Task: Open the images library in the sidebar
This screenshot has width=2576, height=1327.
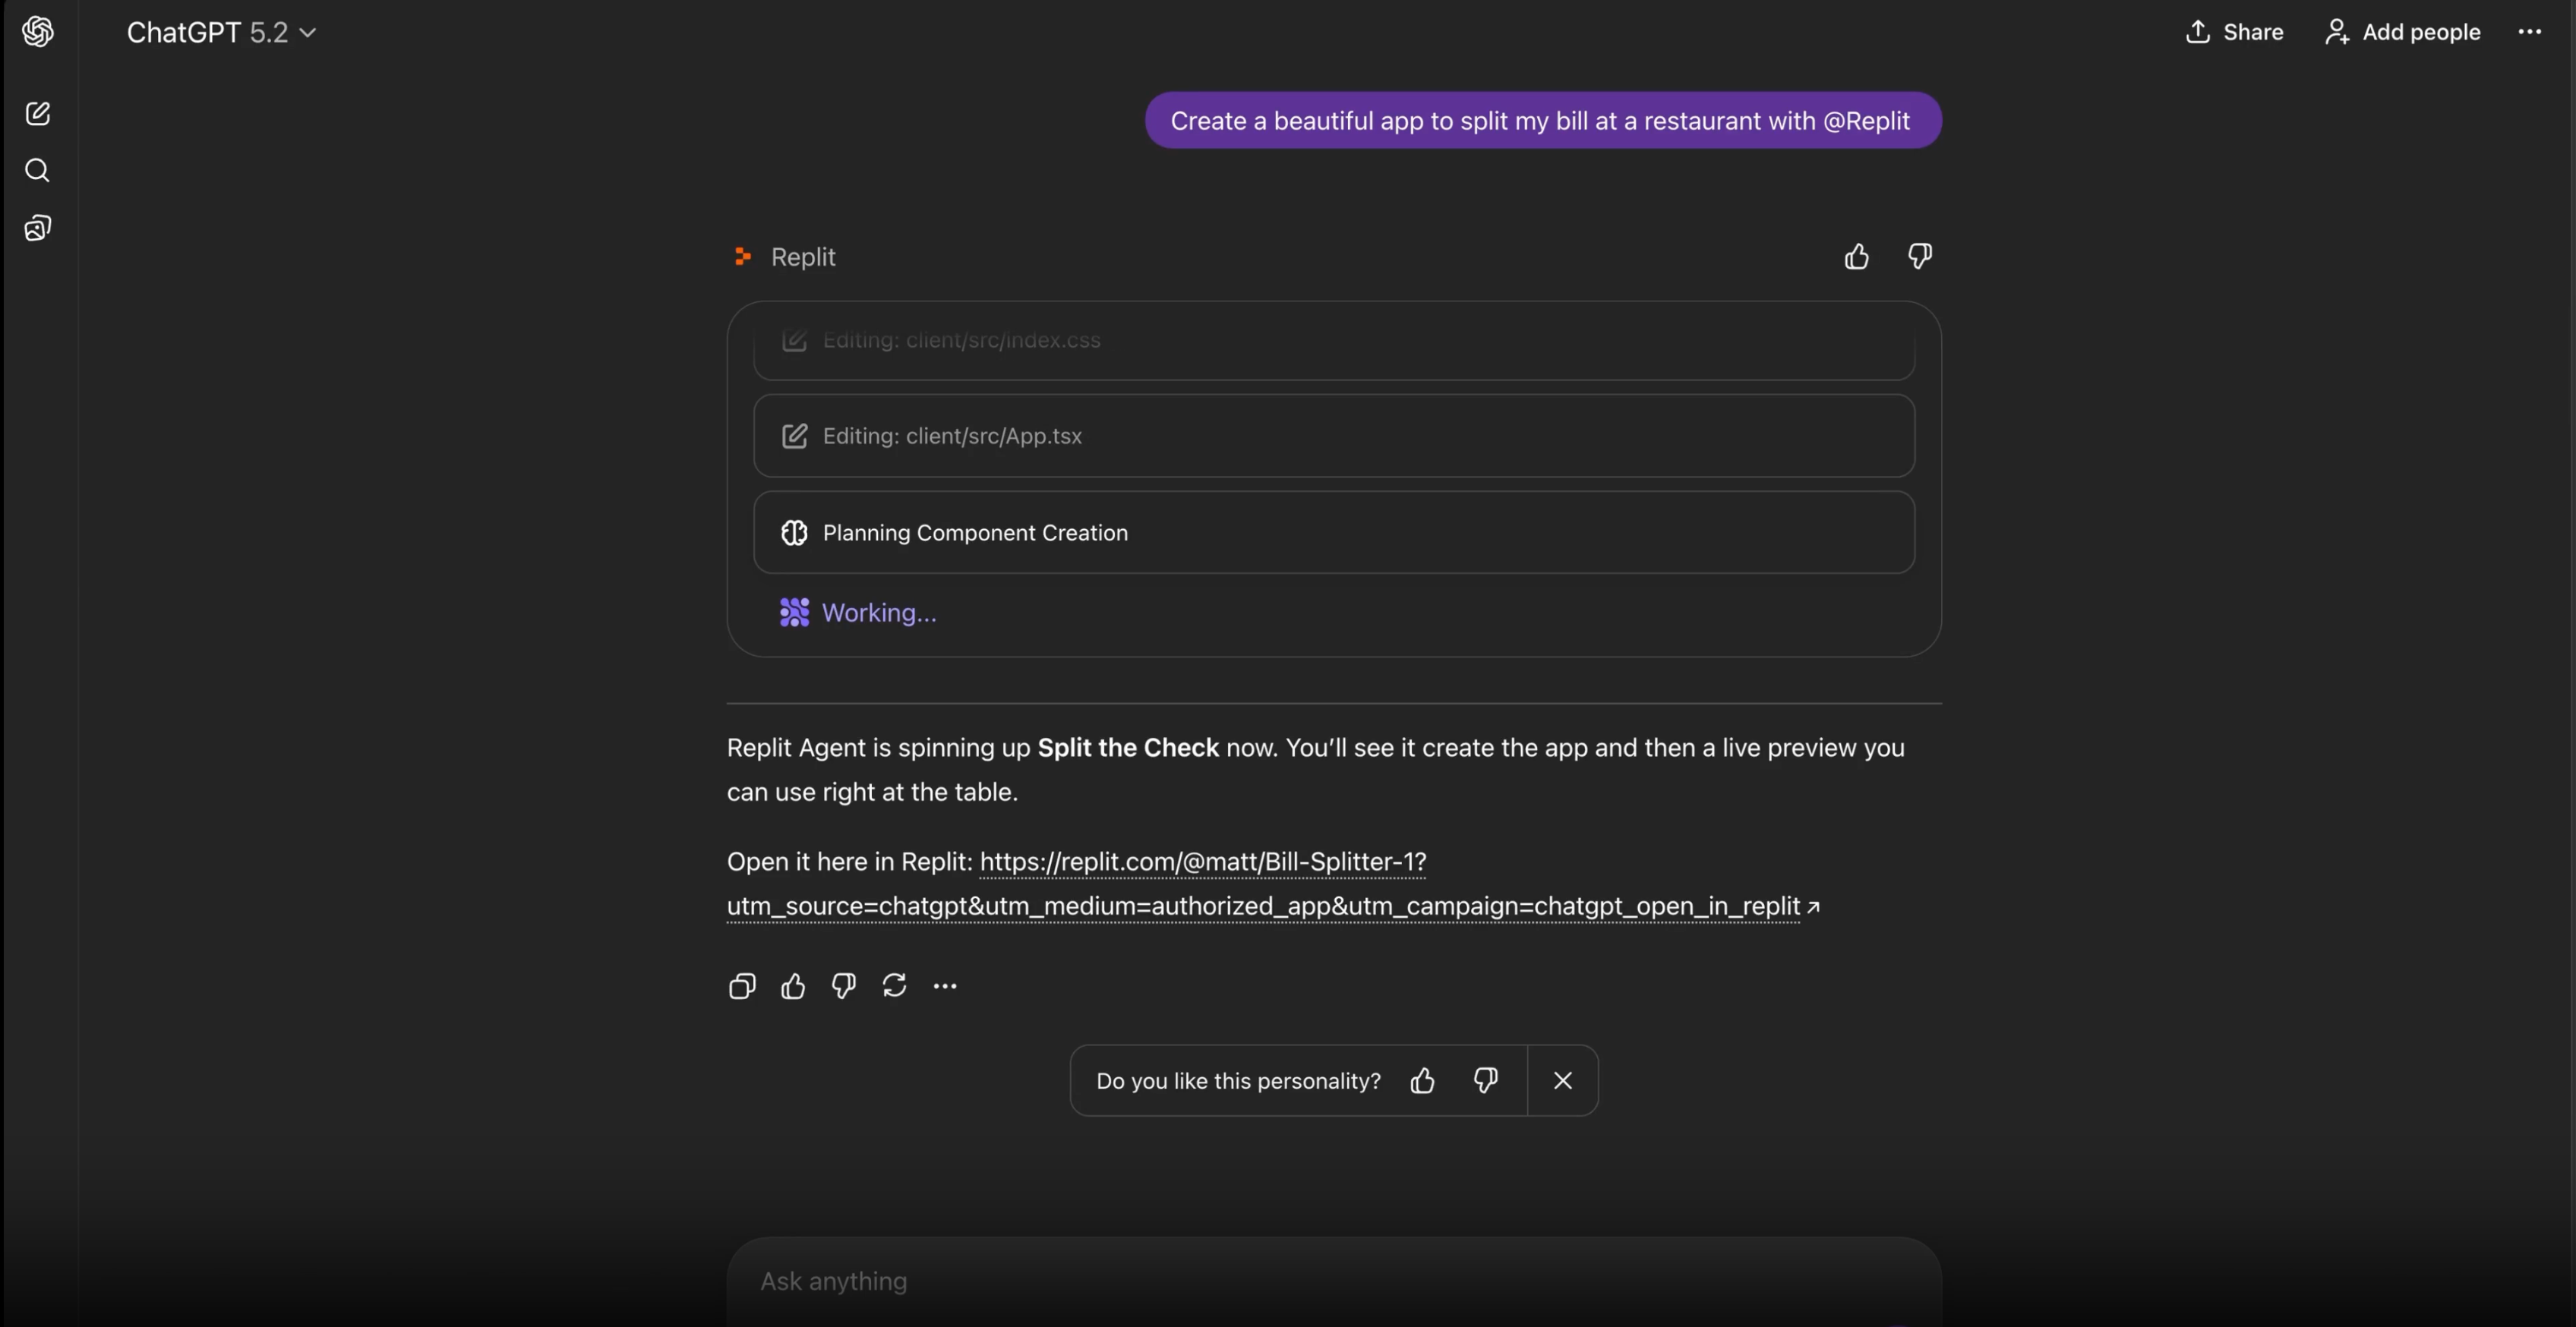Action: click(37, 227)
